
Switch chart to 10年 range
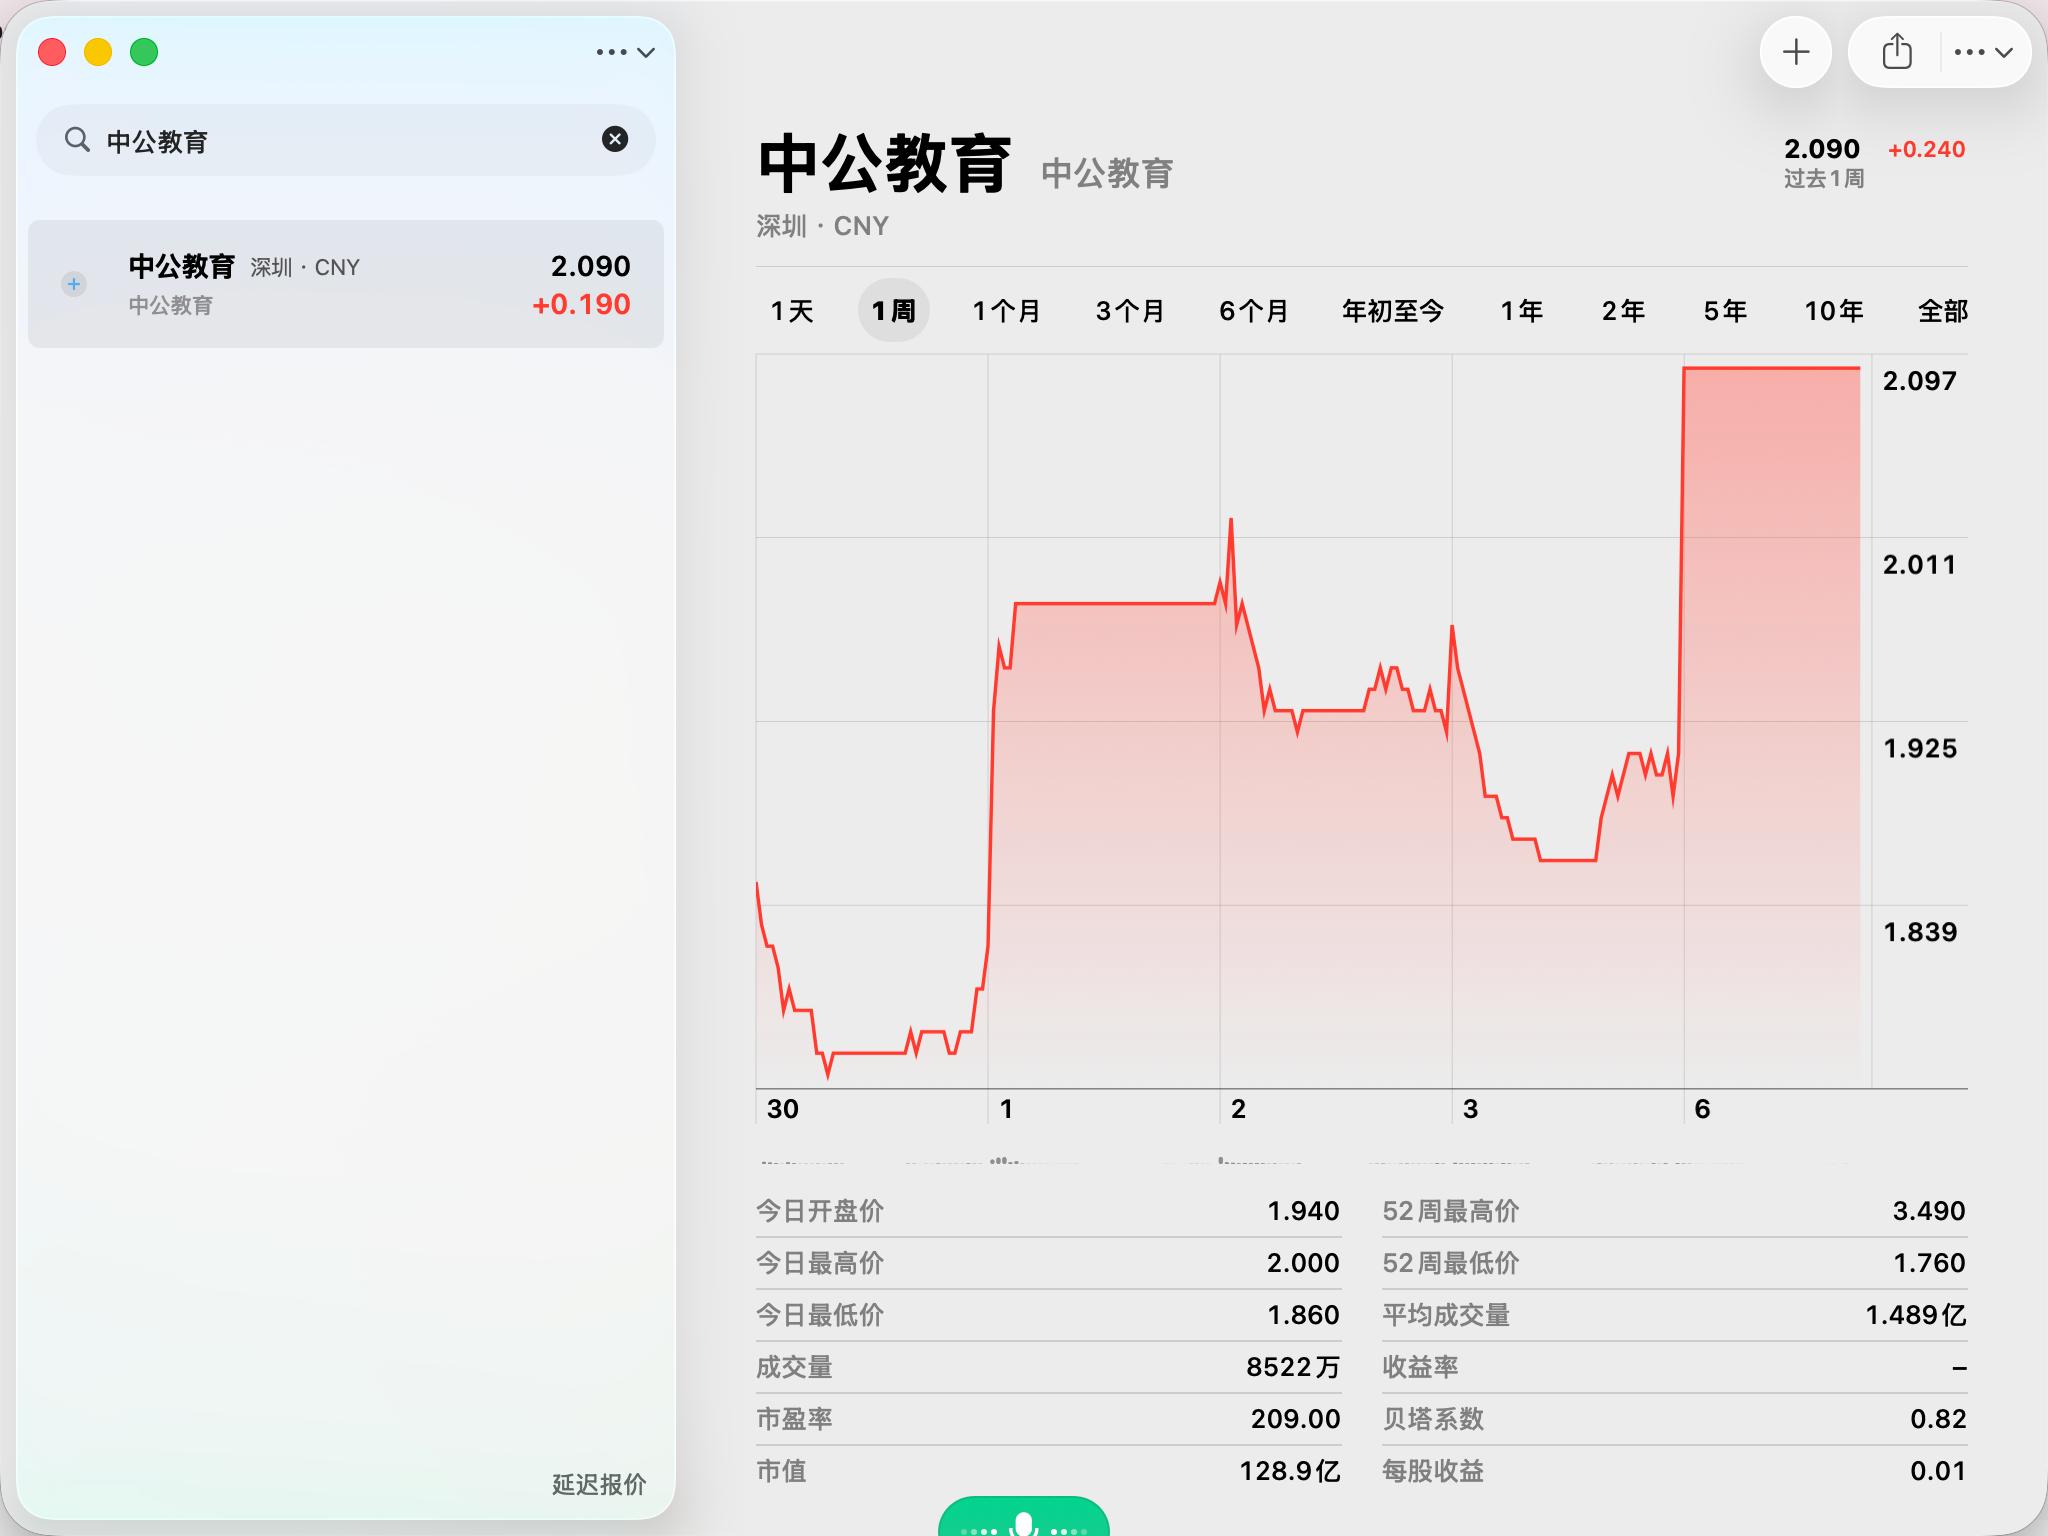(x=1834, y=311)
